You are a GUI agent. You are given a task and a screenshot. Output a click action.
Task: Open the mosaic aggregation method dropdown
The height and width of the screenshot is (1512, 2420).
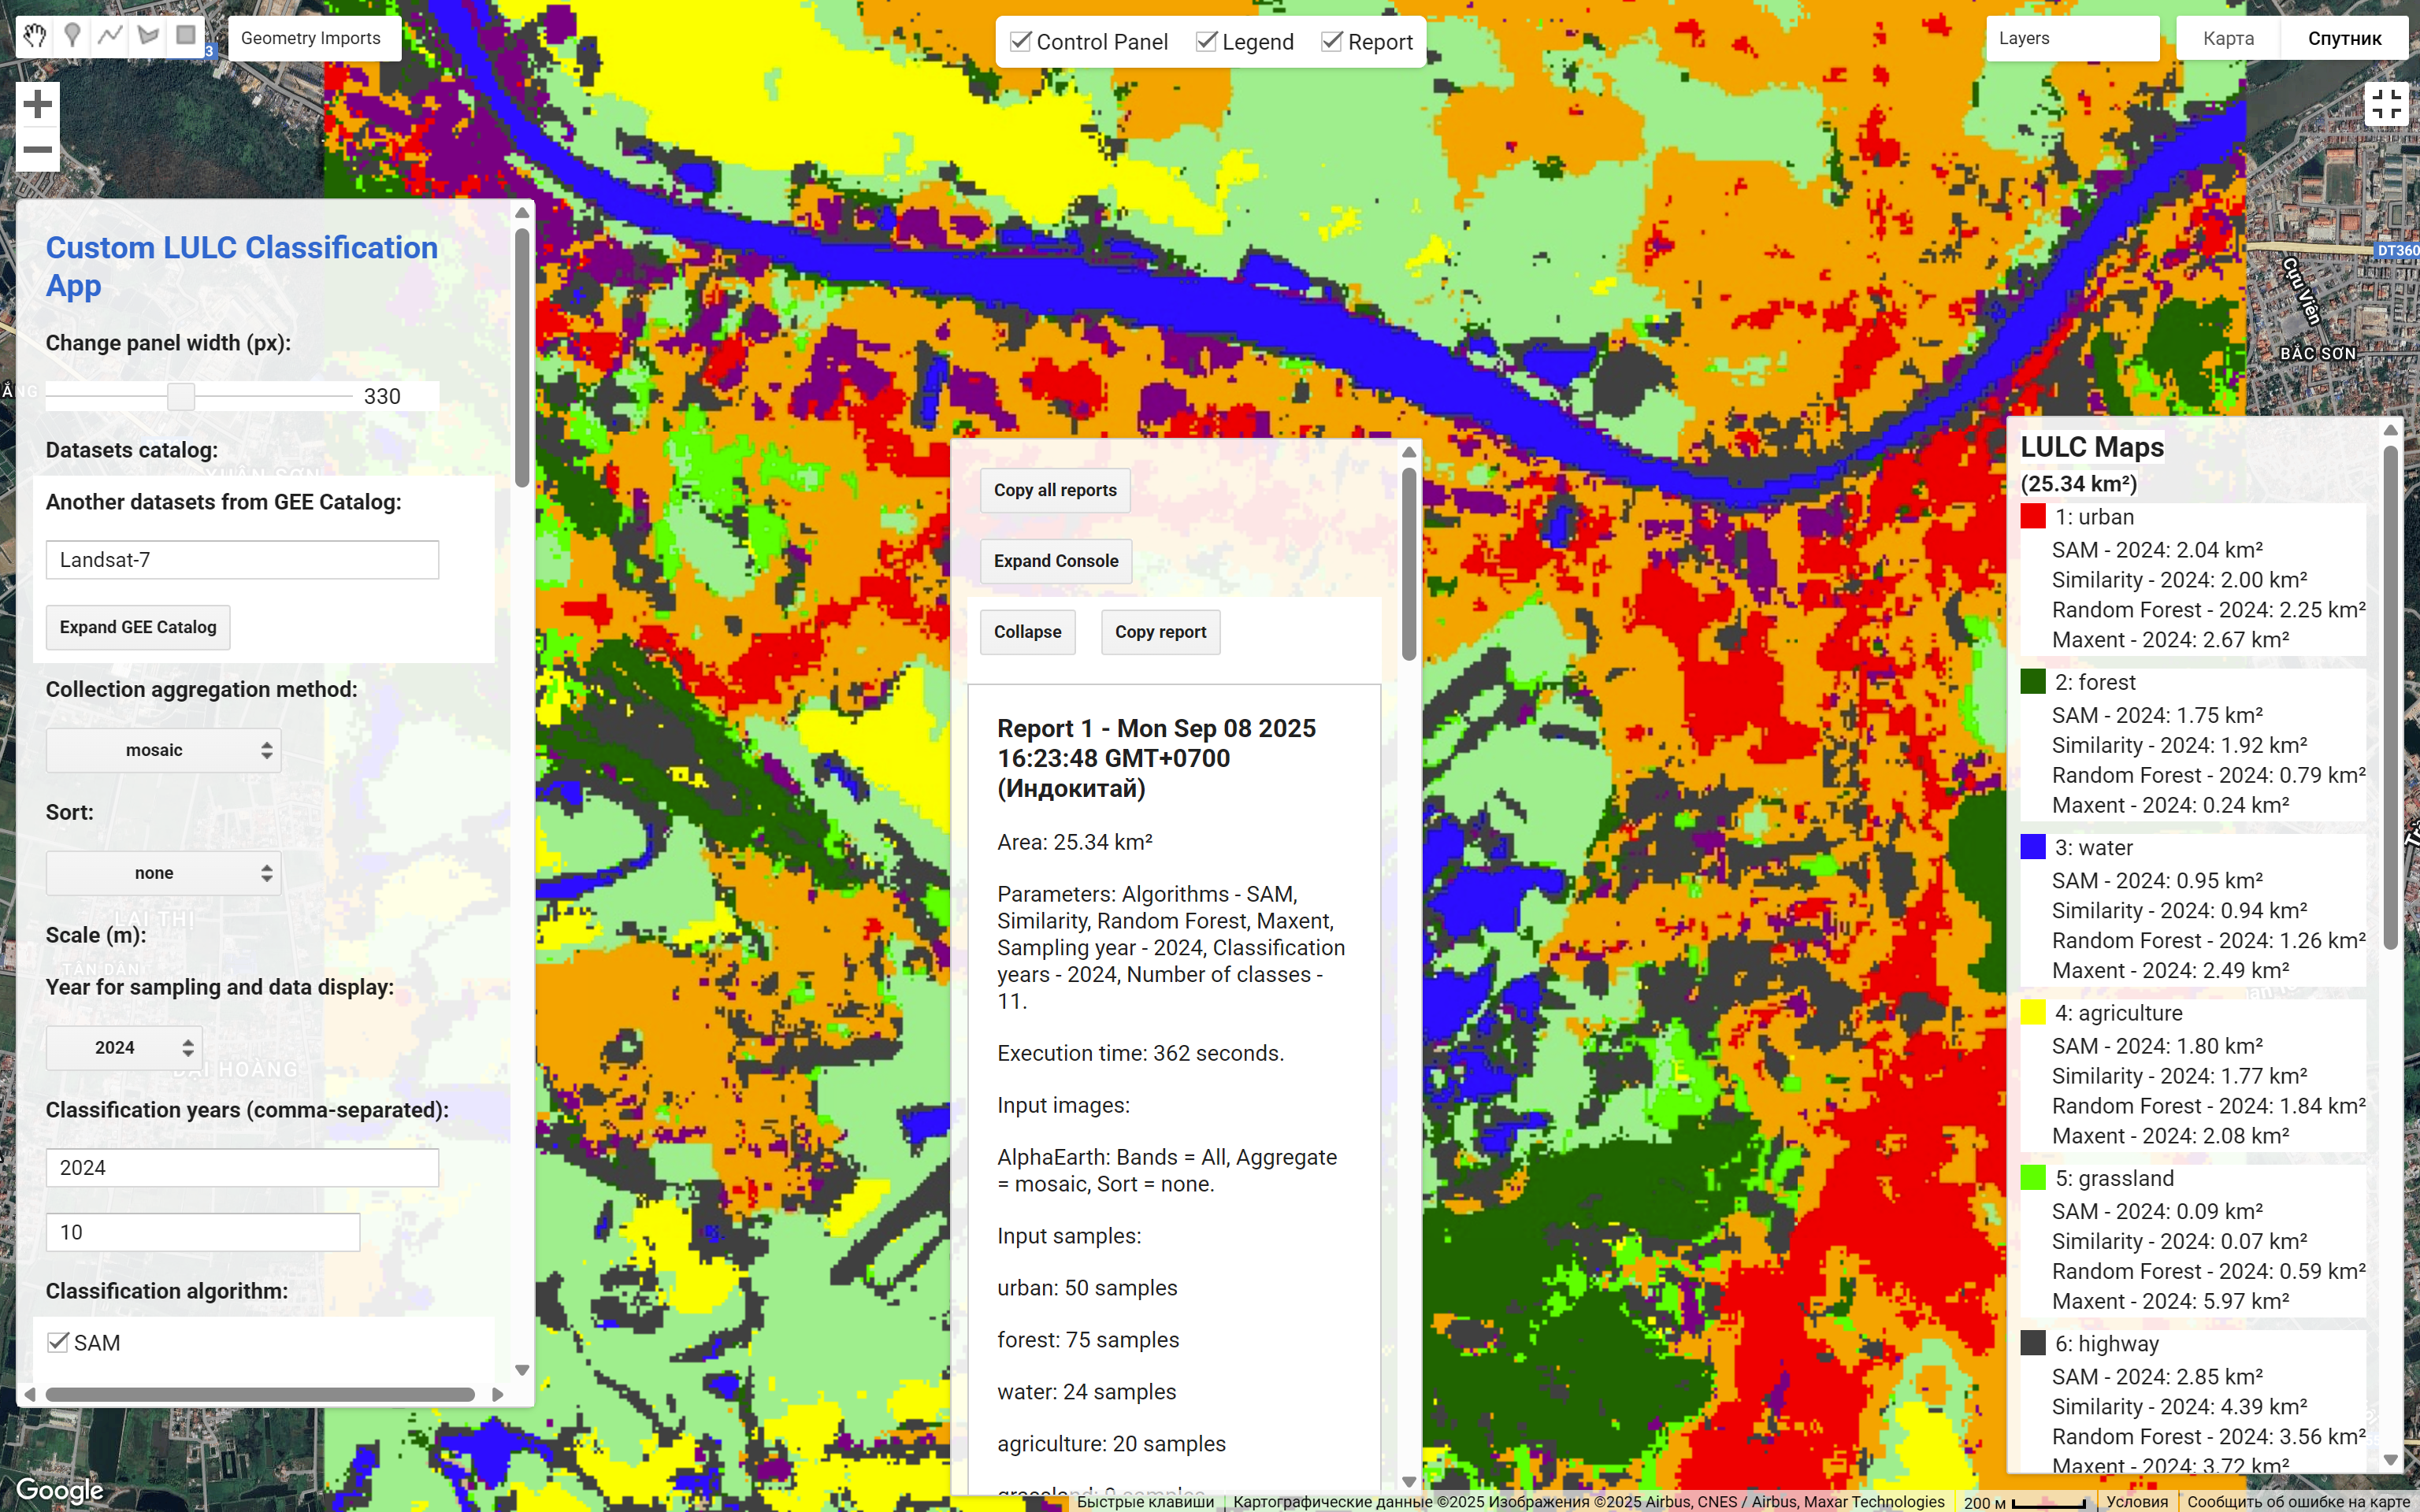(164, 750)
